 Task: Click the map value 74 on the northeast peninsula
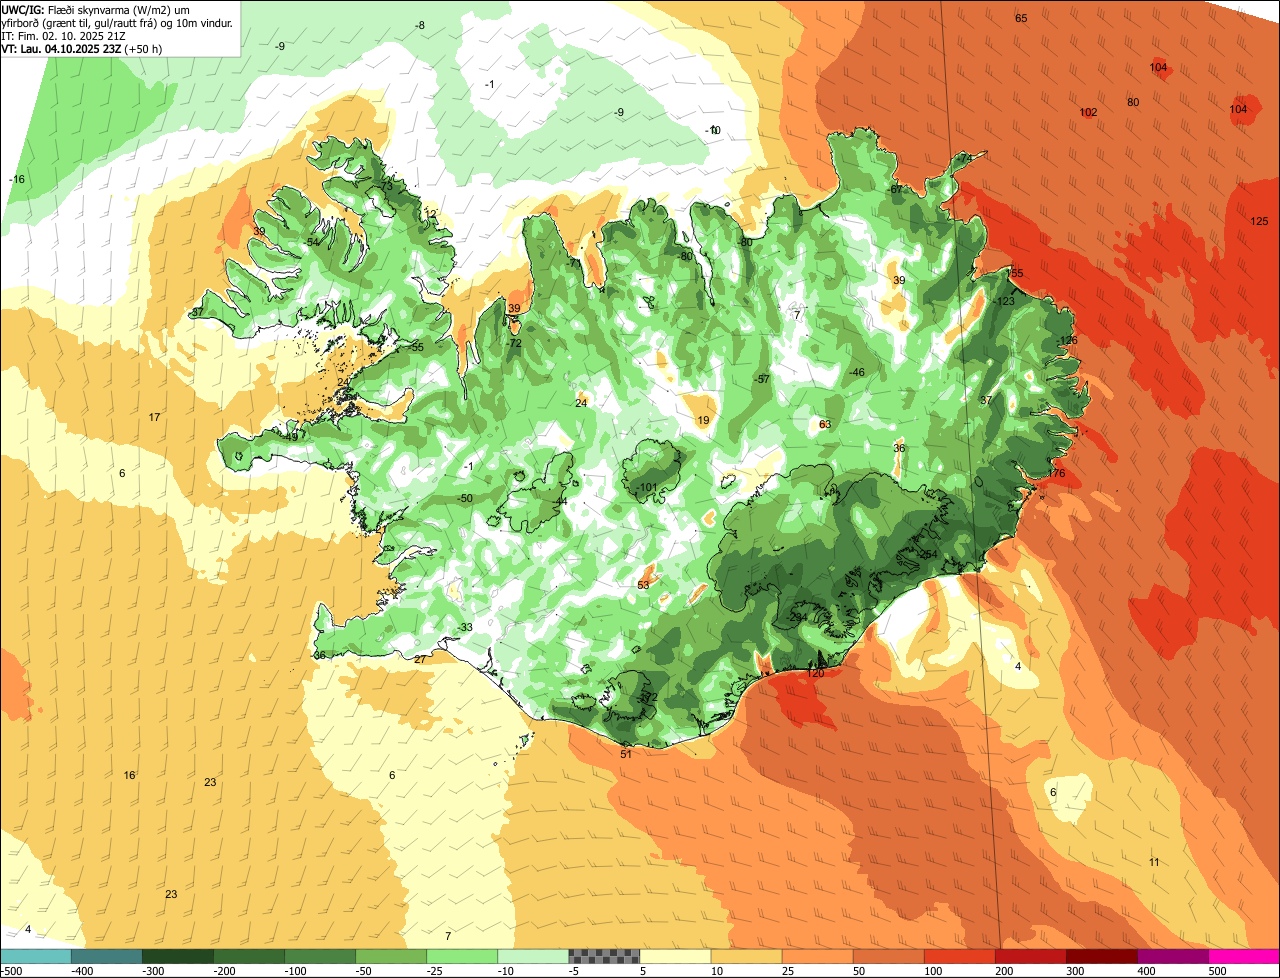coord(965,159)
